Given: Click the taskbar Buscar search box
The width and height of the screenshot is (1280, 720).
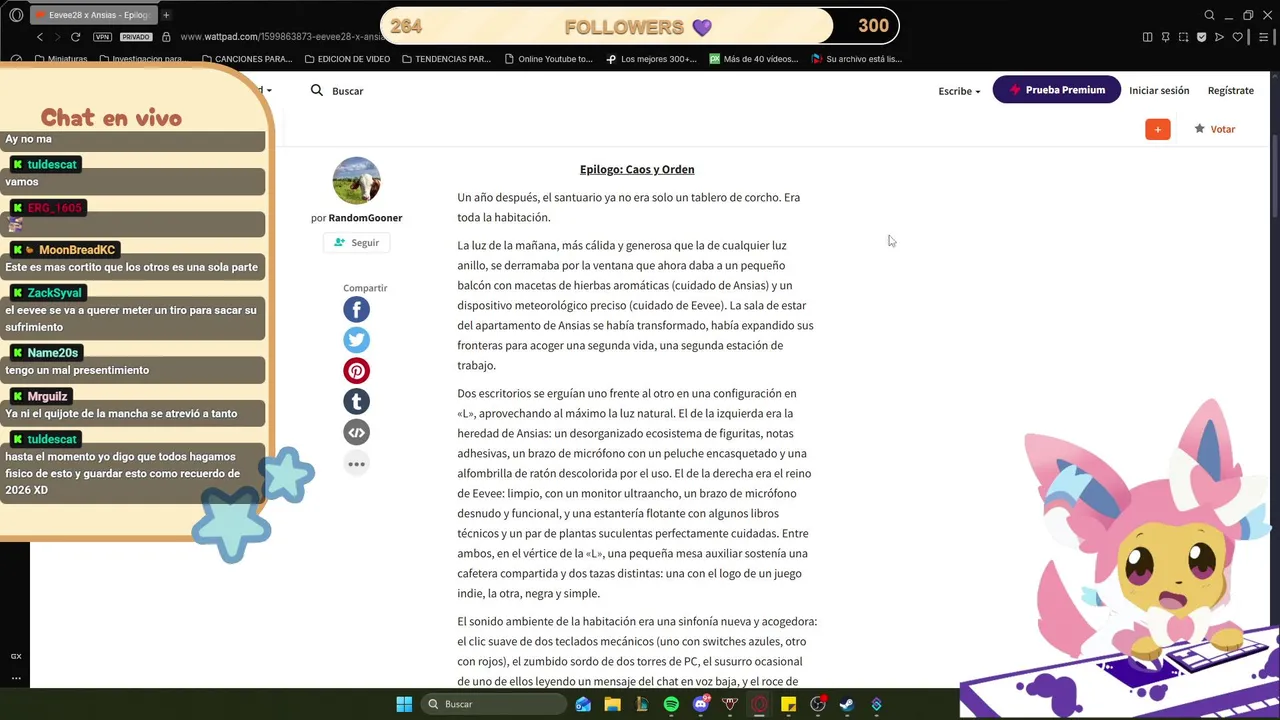Looking at the screenshot, I should point(494,704).
